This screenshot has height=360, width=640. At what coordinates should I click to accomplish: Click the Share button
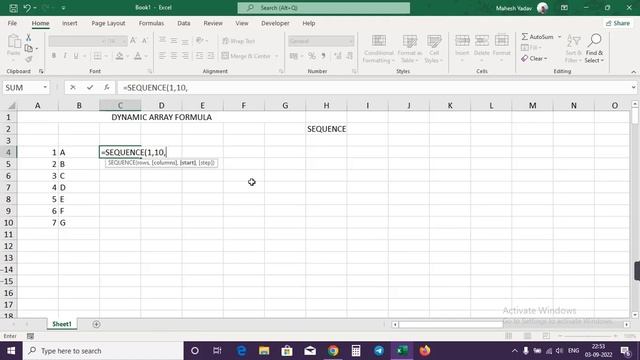coord(618,23)
